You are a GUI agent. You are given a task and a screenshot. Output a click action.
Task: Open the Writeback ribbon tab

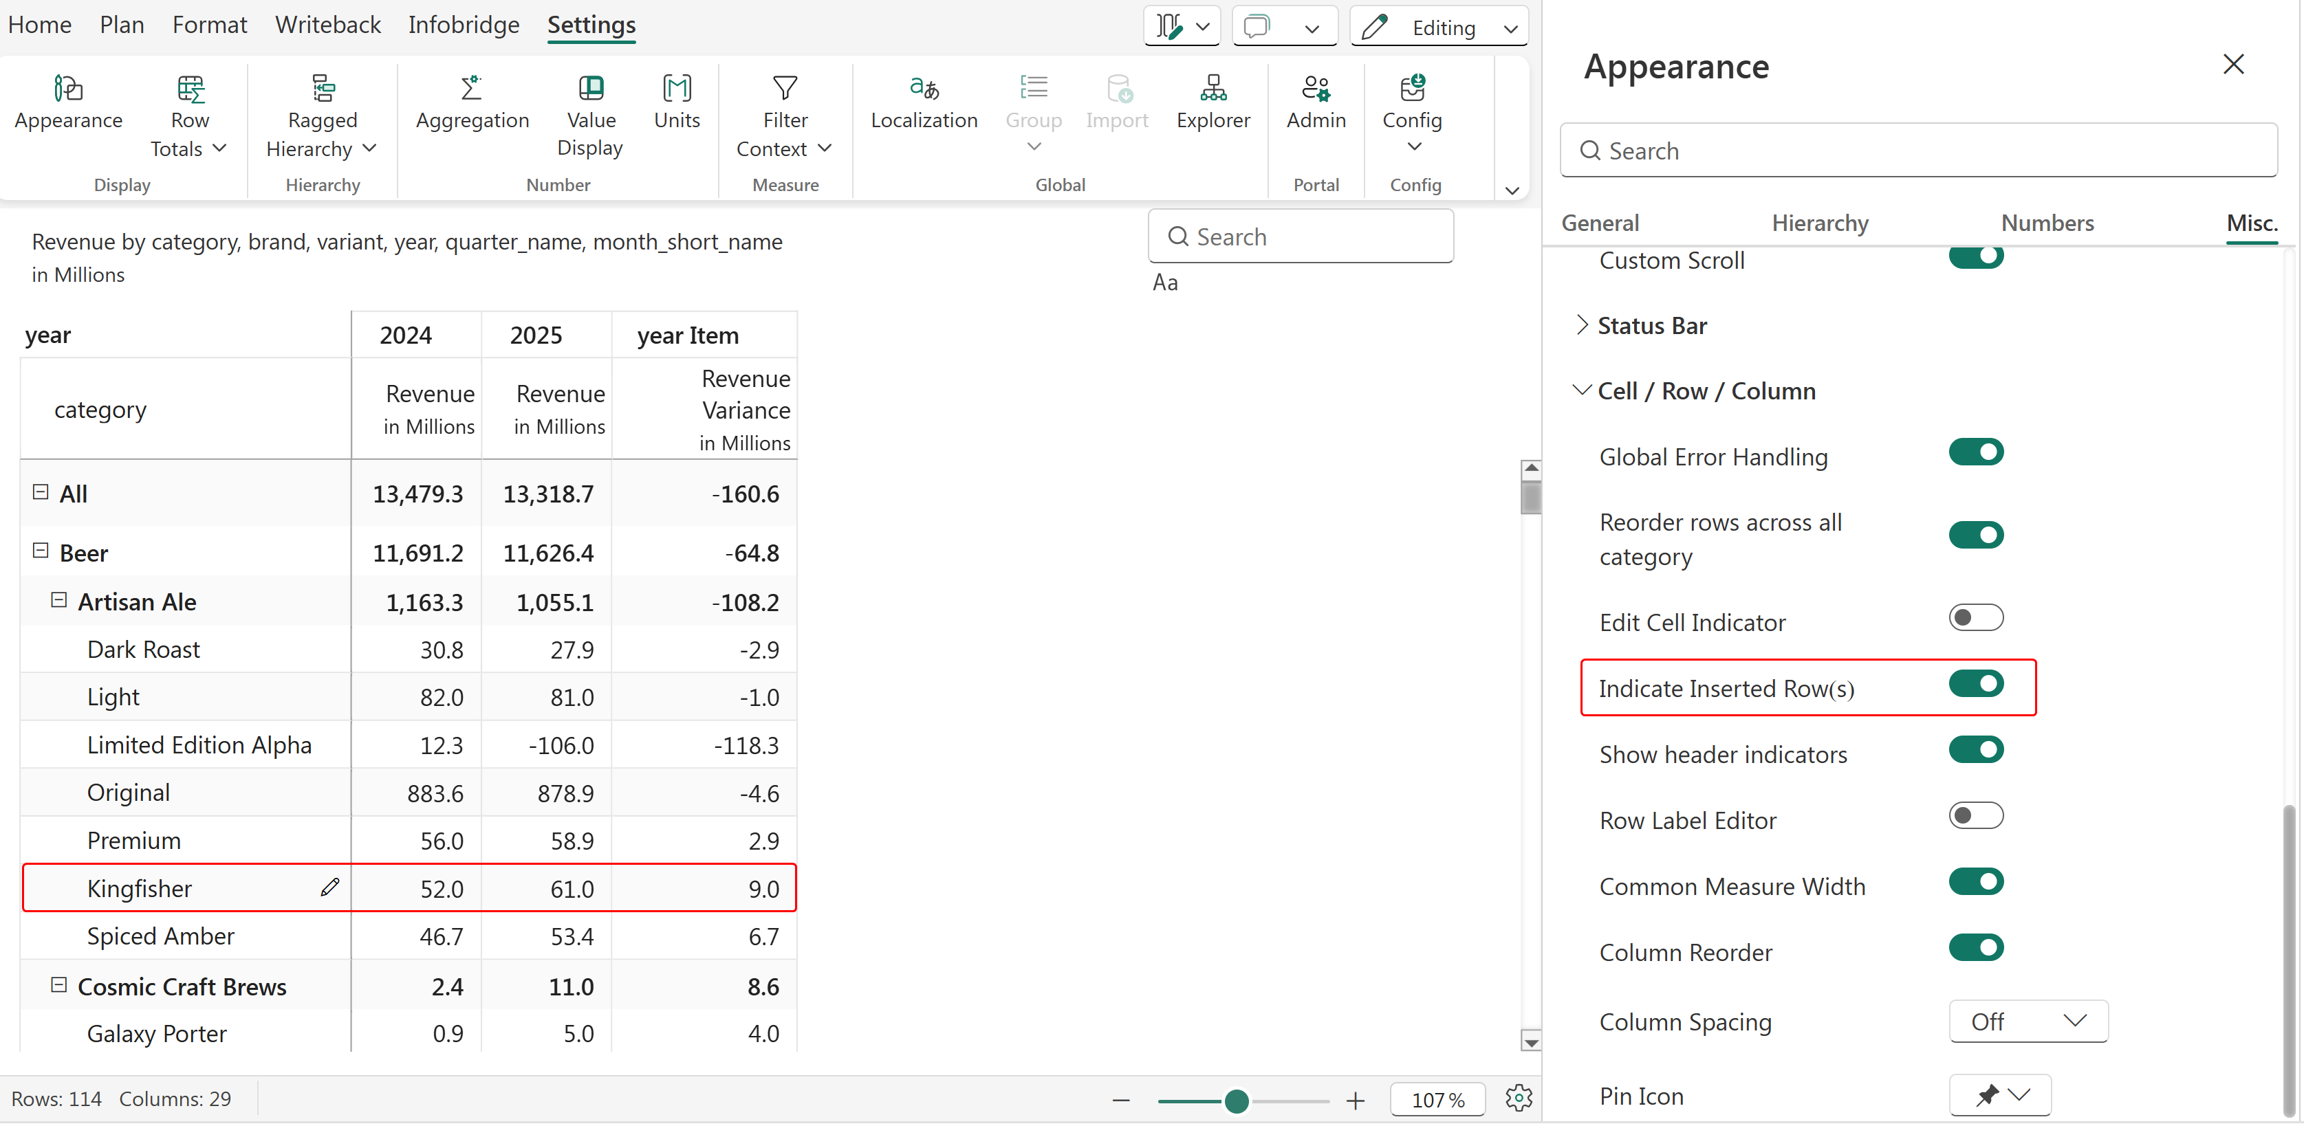(x=327, y=24)
